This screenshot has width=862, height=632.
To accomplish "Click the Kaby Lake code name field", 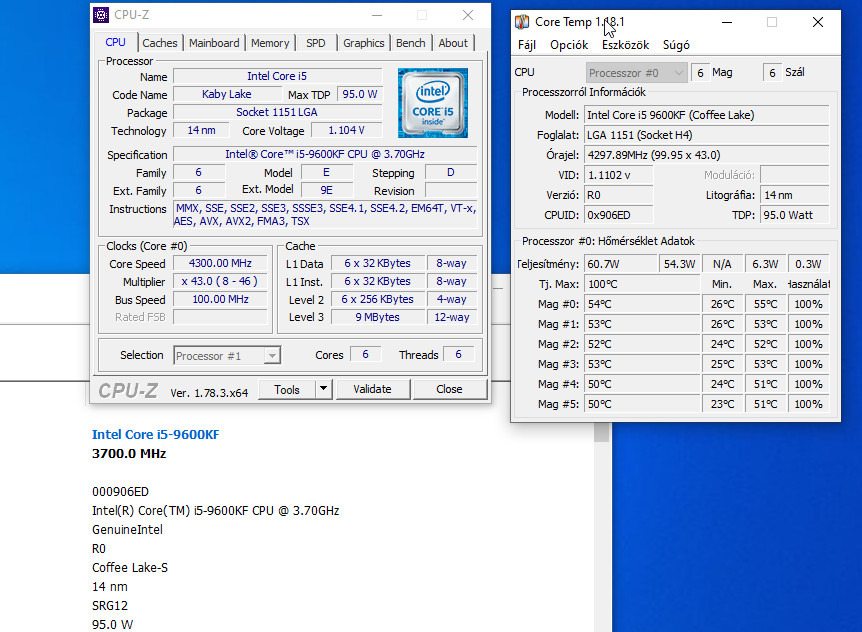I will coord(226,94).
